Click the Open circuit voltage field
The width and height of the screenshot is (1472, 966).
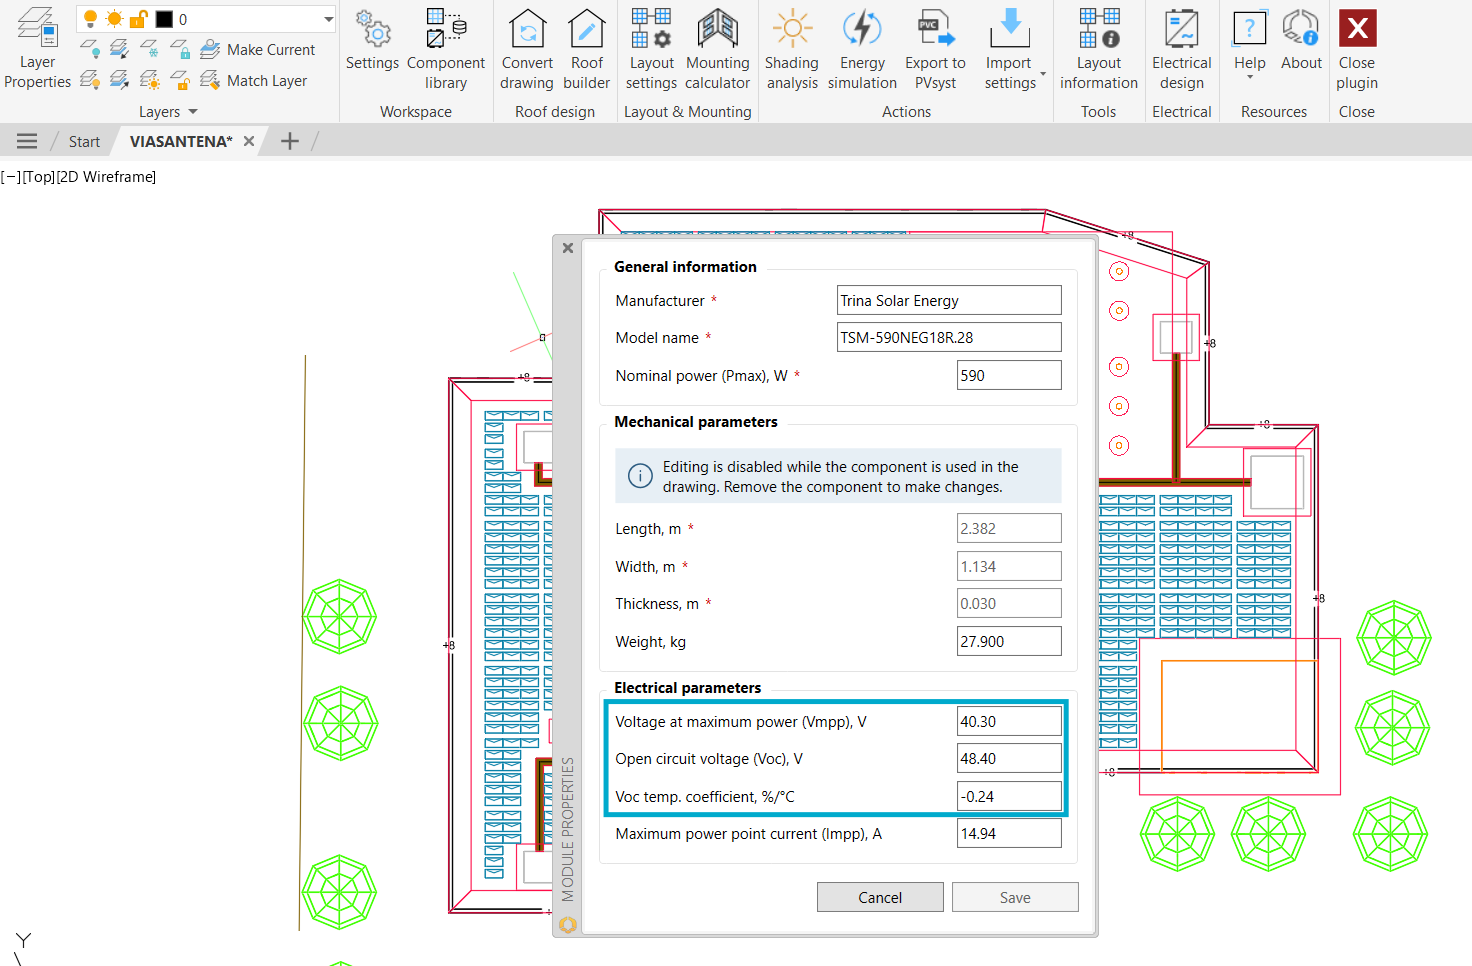point(1009,758)
